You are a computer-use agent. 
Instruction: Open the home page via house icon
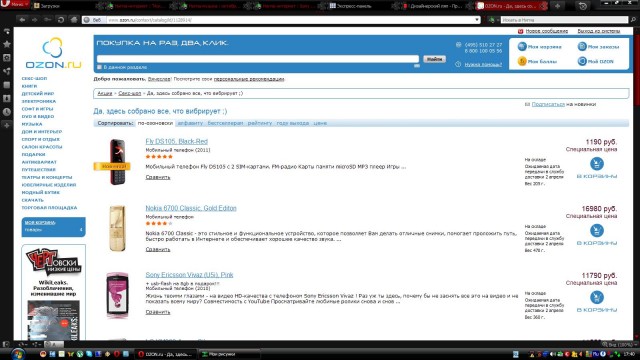(x=73, y=20)
